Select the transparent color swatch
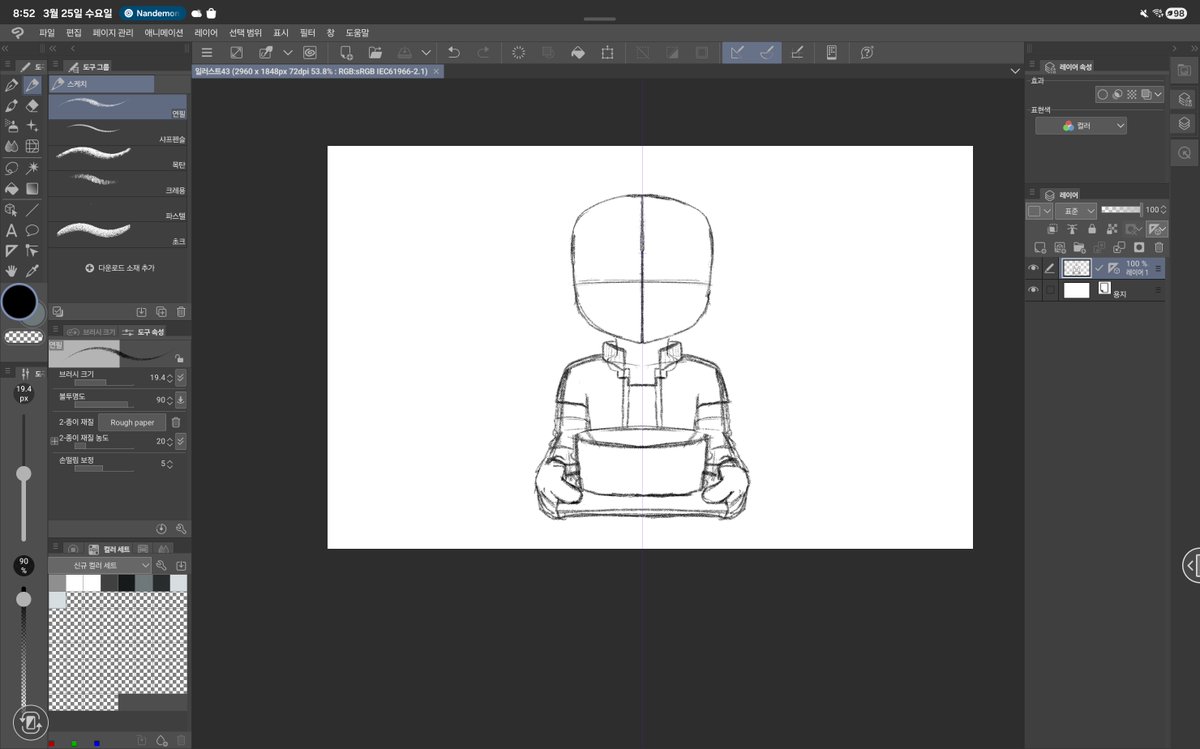The width and height of the screenshot is (1200, 749). coord(23,337)
